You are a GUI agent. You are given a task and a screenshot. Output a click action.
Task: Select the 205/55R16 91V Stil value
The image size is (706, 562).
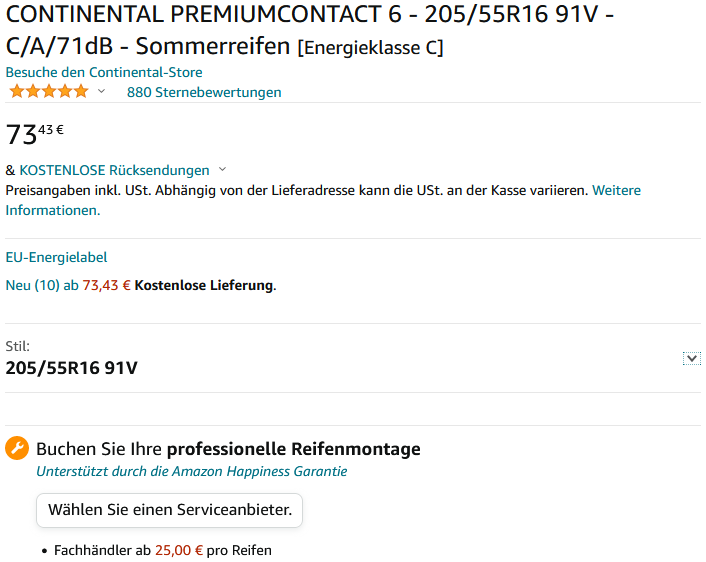72,368
